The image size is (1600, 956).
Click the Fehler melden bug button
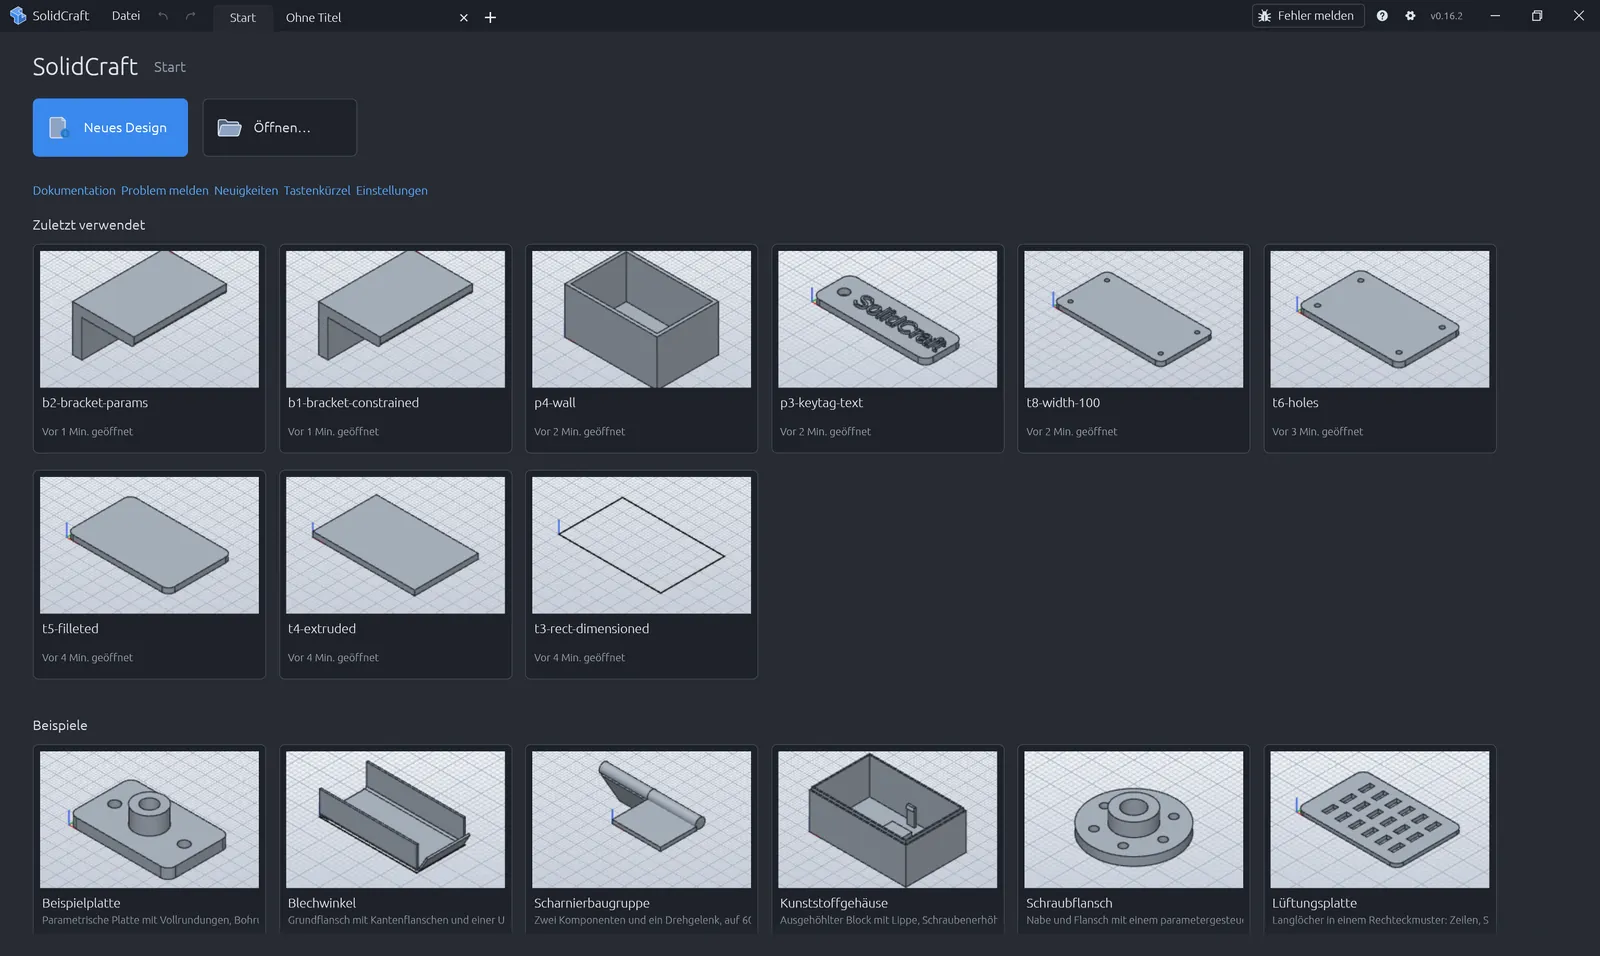(1308, 16)
